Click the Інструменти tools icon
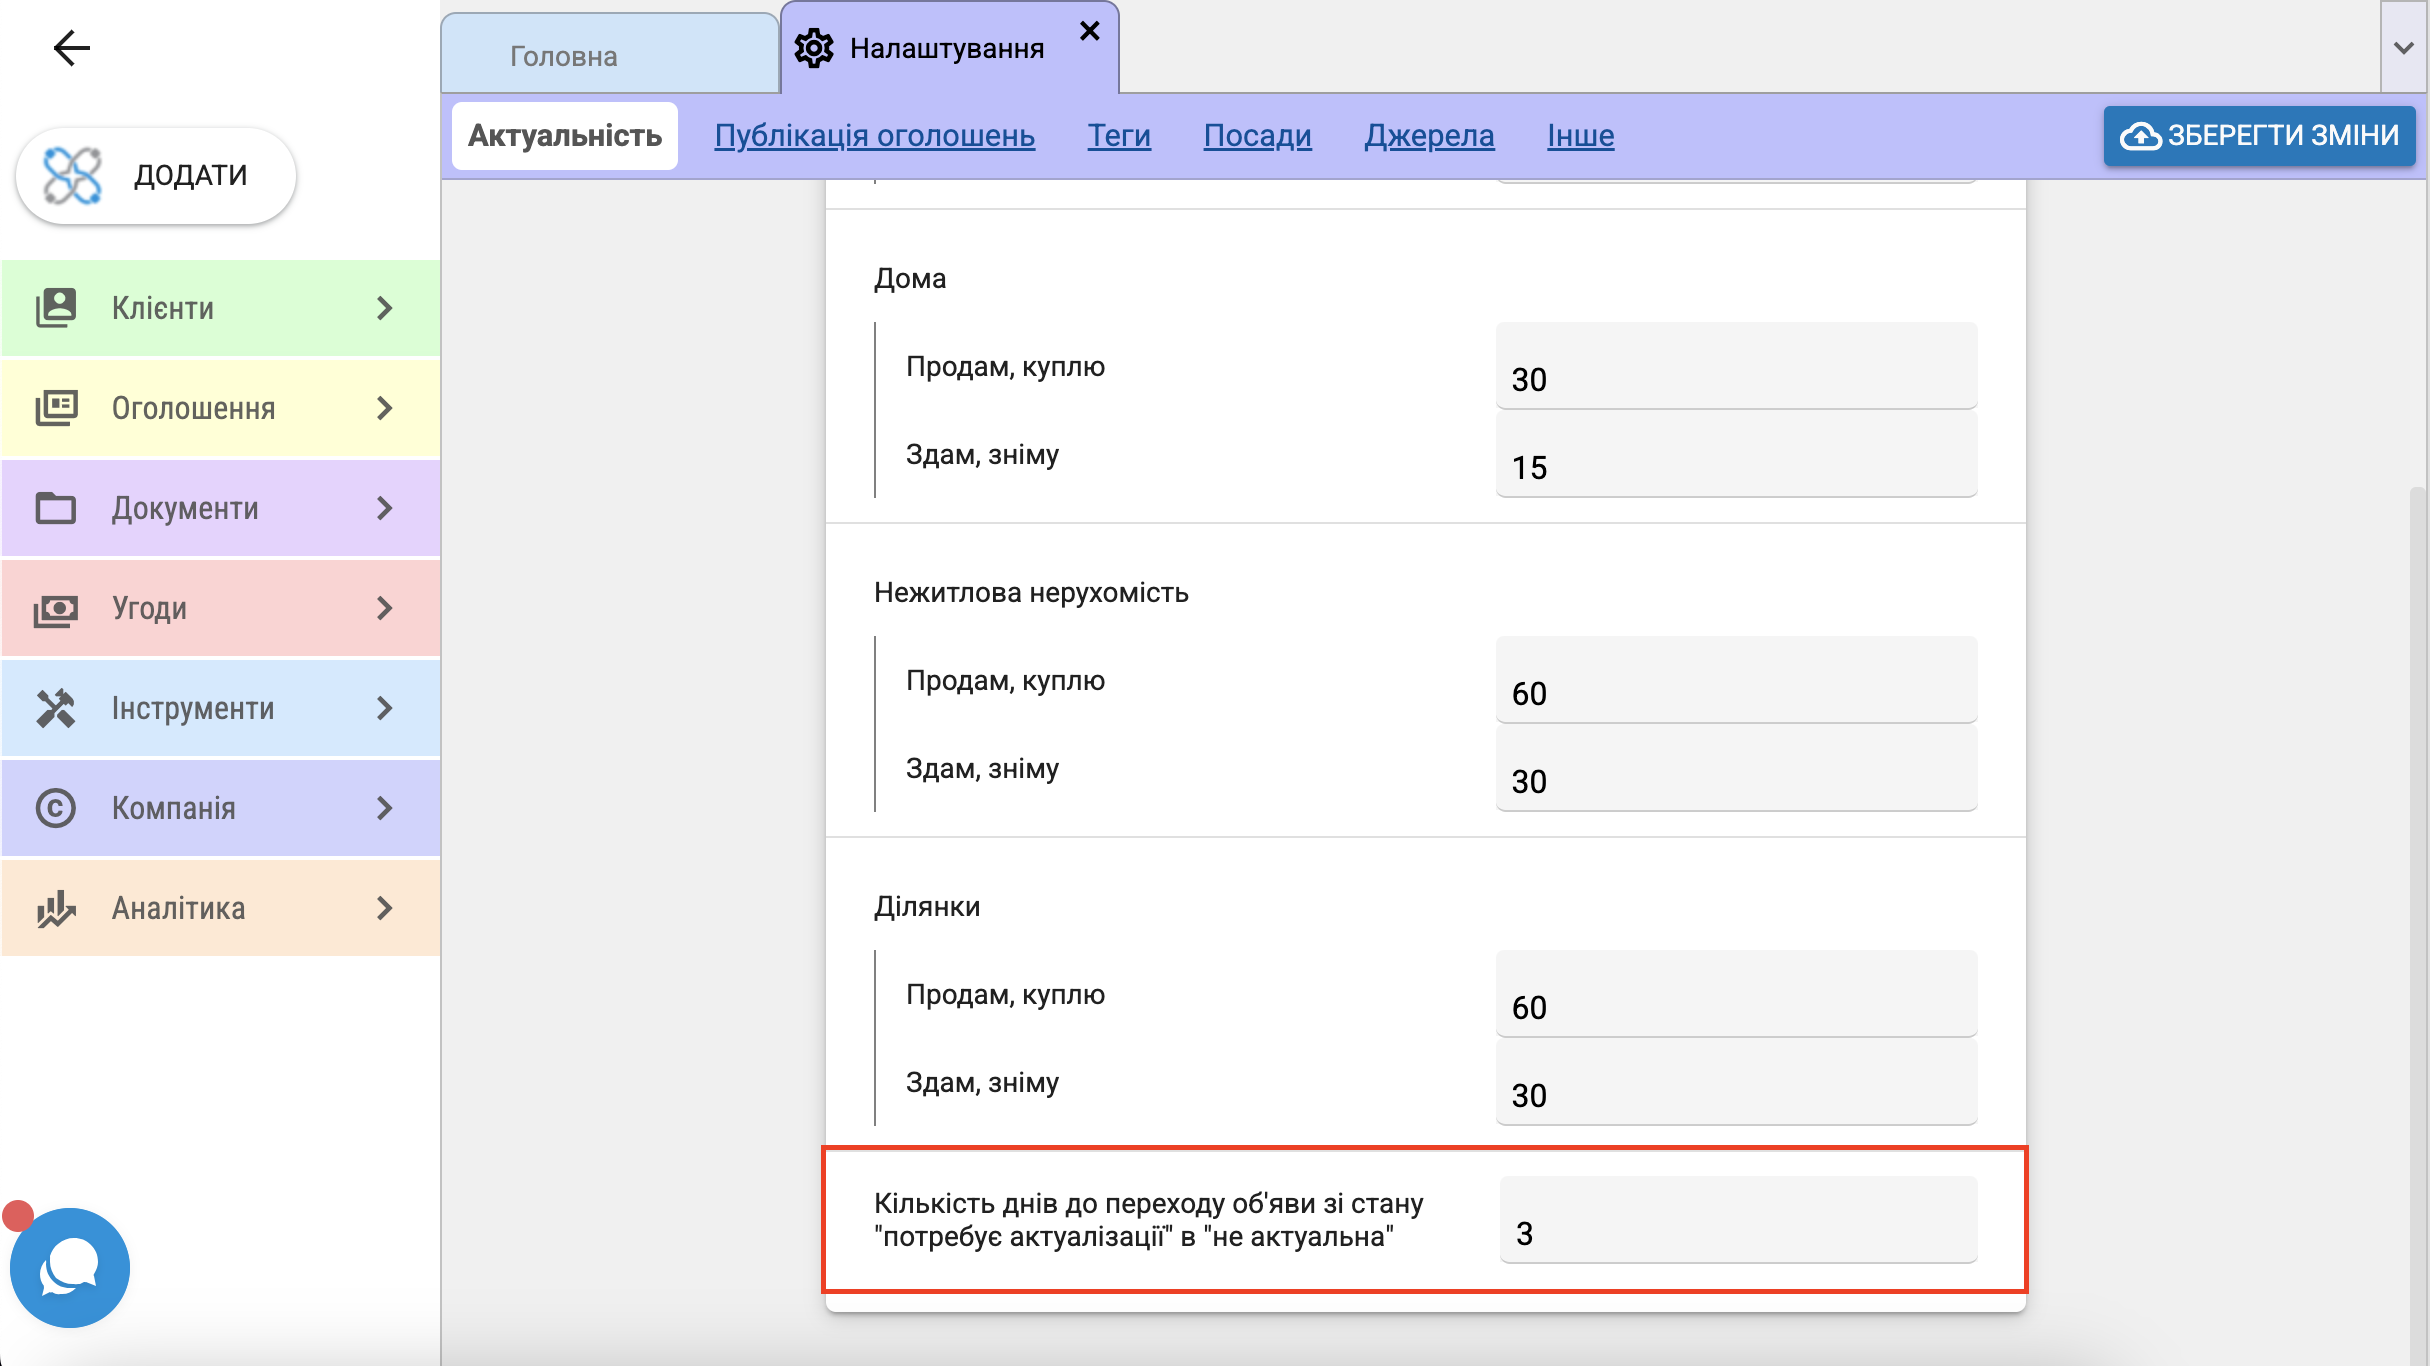2432x1366 pixels. tap(56, 708)
